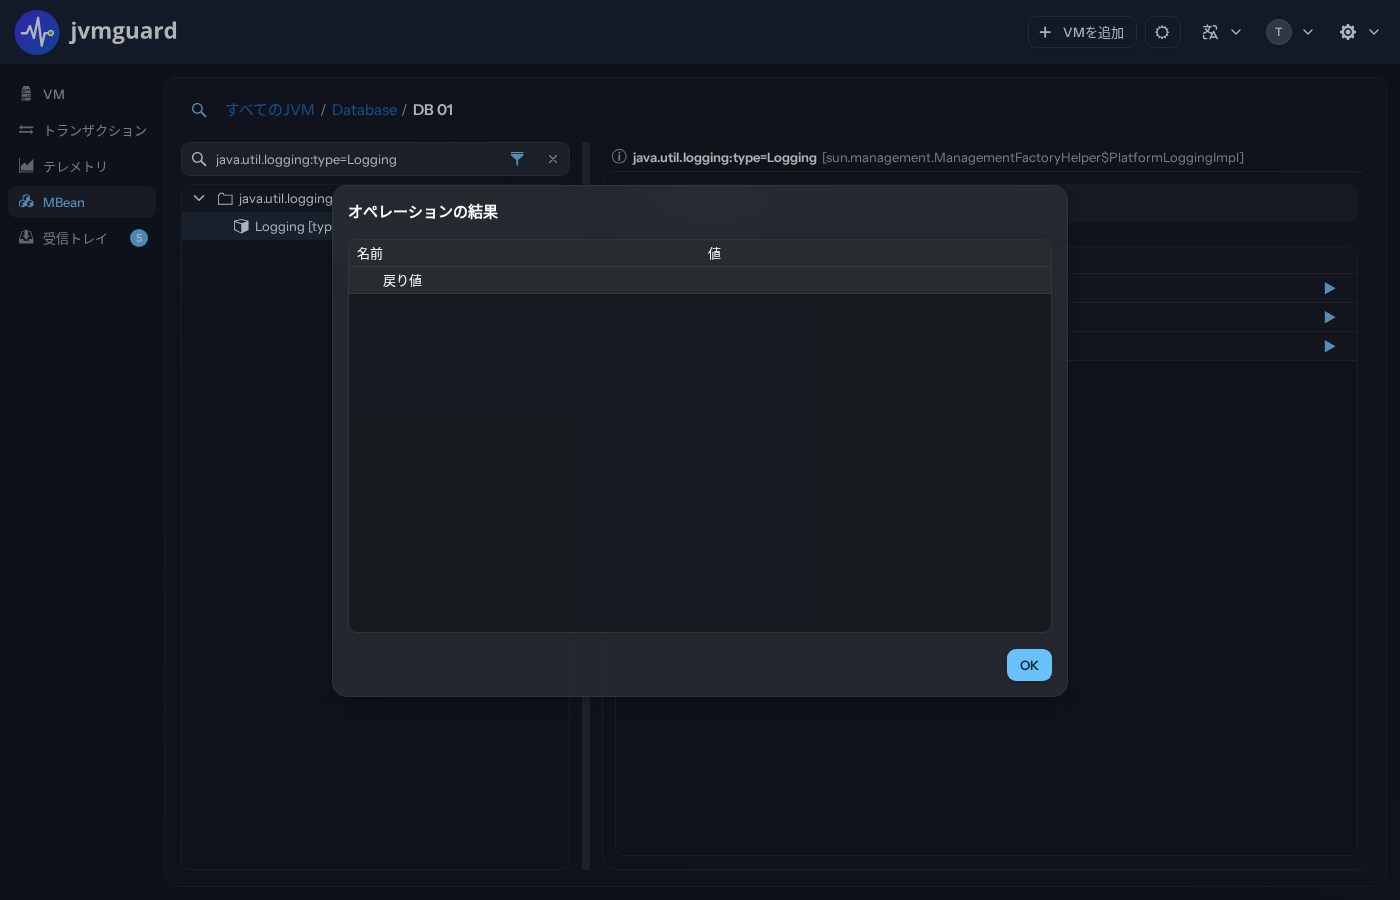Click the breadcrumb search magnifier icon
The width and height of the screenshot is (1400, 900).
click(199, 110)
